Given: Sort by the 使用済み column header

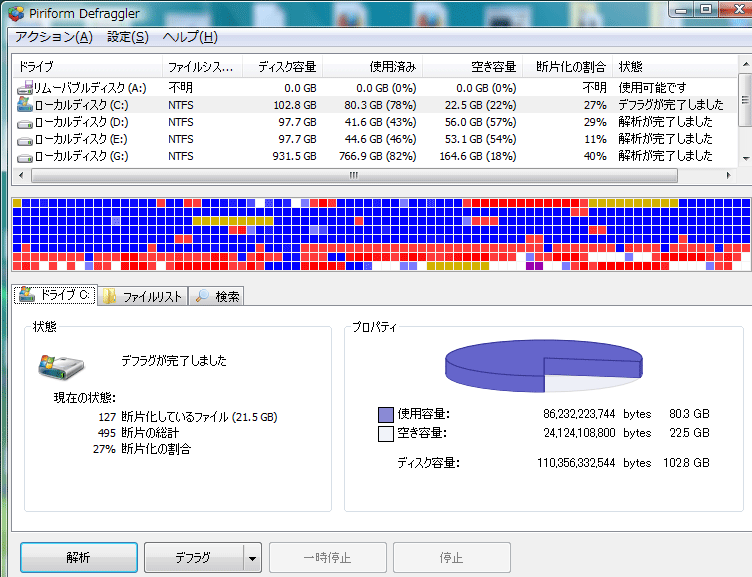Looking at the screenshot, I should tap(372, 67).
